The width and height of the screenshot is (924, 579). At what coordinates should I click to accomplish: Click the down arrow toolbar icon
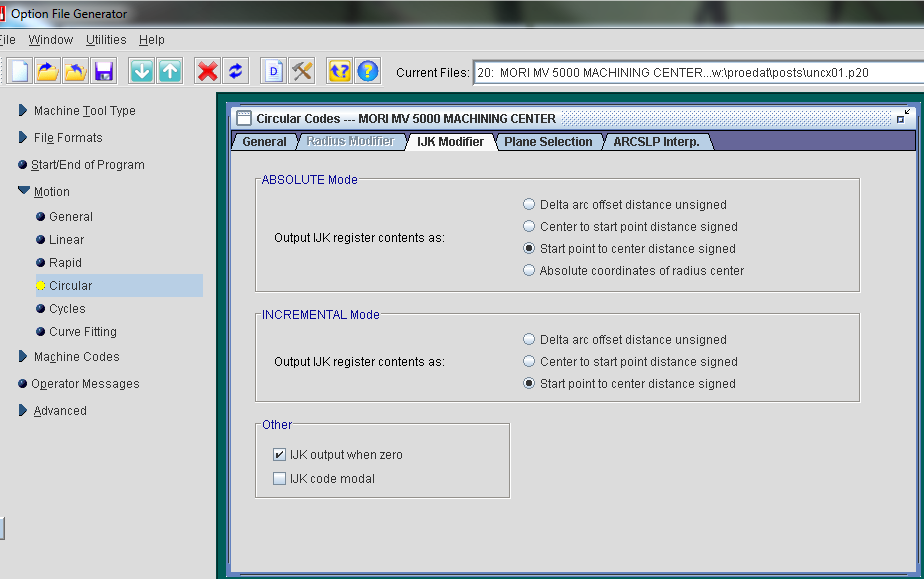141,71
